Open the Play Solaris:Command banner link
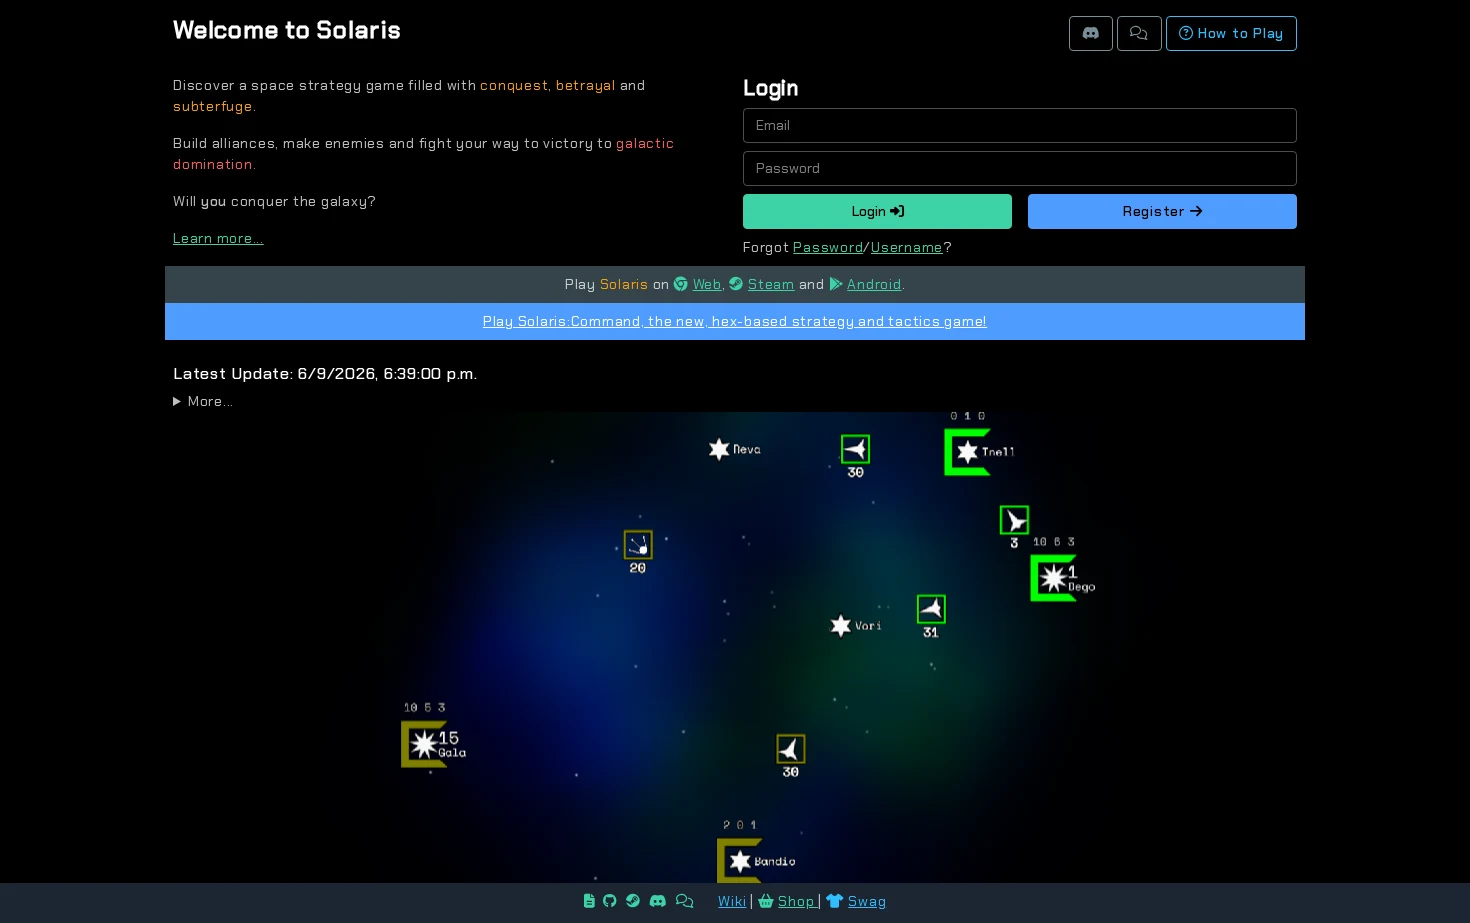Viewport: 1470px width, 923px height. coord(735,321)
